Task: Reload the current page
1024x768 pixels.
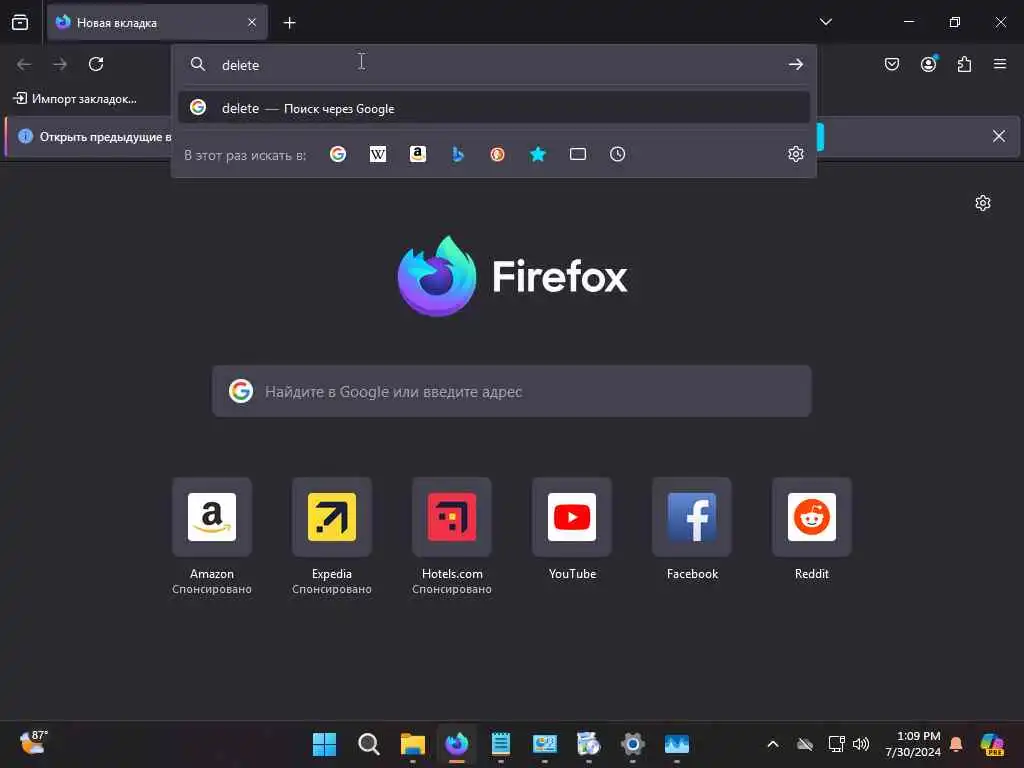Action: 96,64
